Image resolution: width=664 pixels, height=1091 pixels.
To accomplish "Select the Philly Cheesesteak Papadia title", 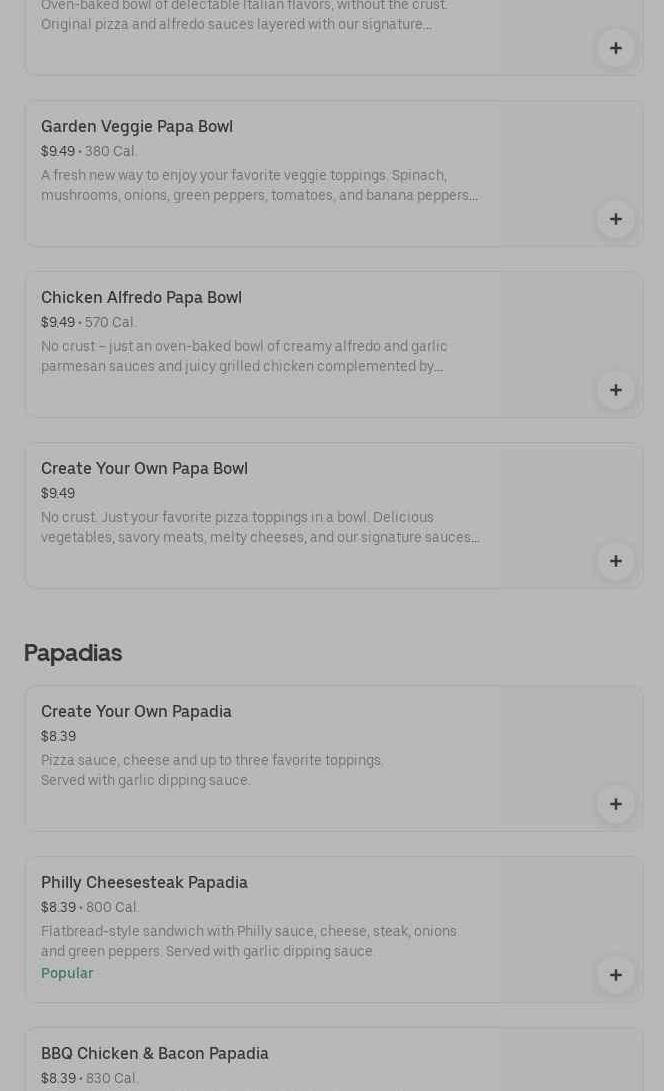I will pyautogui.click(x=144, y=882).
